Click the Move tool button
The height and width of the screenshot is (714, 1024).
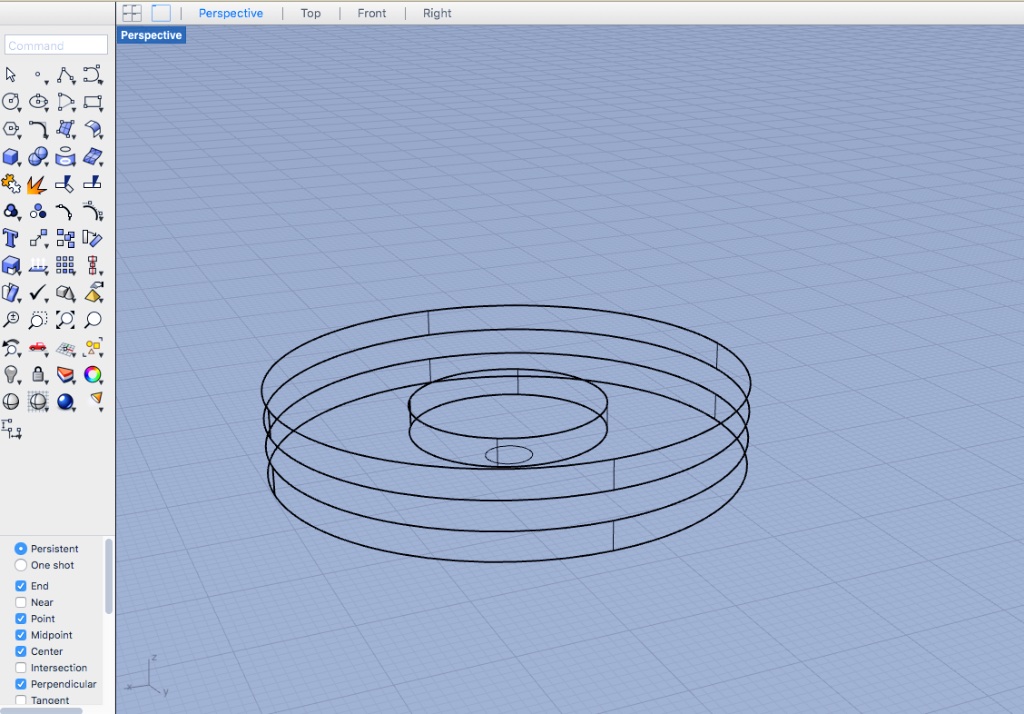click(x=38, y=238)
